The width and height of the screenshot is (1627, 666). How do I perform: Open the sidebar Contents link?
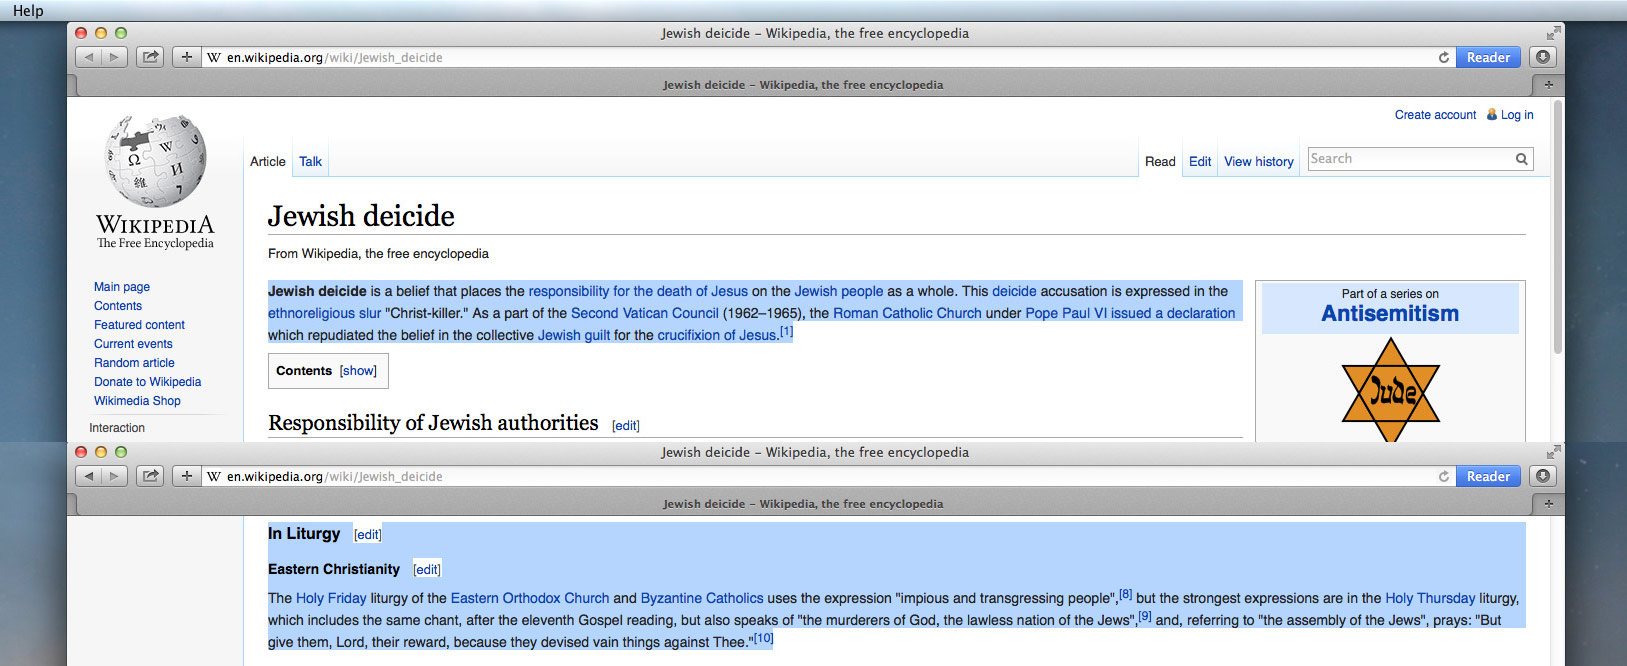(118, 306)
